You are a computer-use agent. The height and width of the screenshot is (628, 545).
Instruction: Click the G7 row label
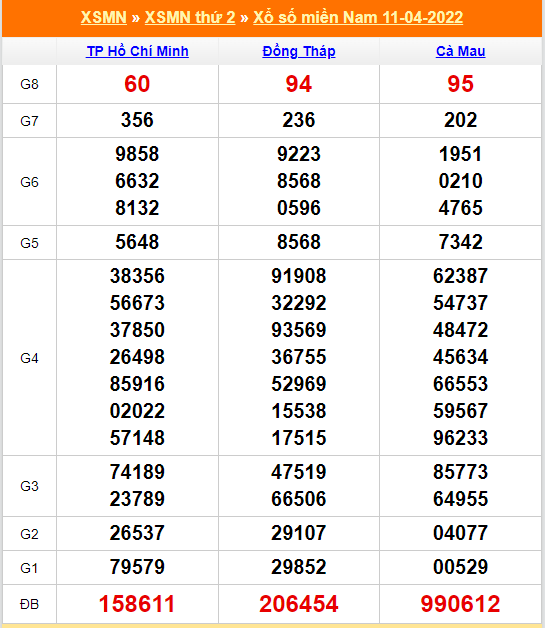tap(29, 121)
